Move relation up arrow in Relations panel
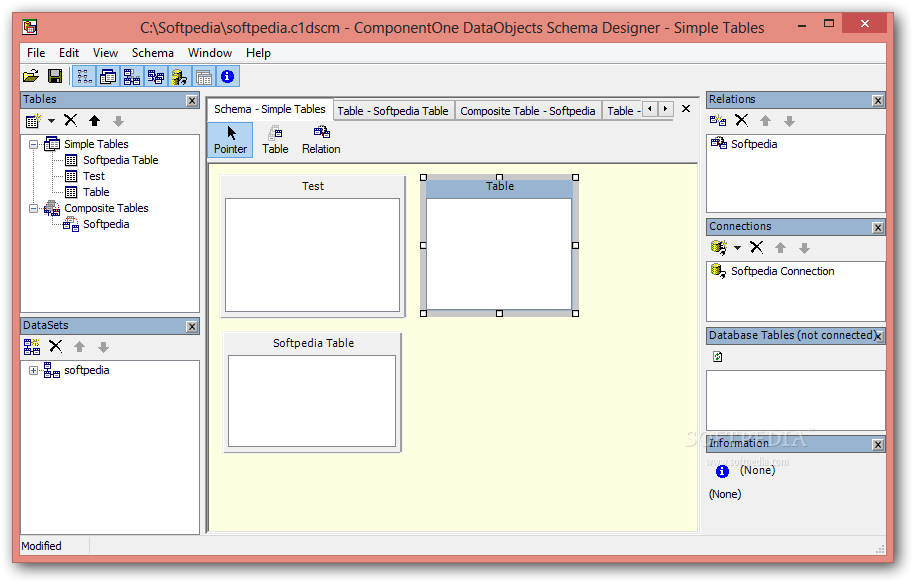914x583 pixels. coord(765,121)
